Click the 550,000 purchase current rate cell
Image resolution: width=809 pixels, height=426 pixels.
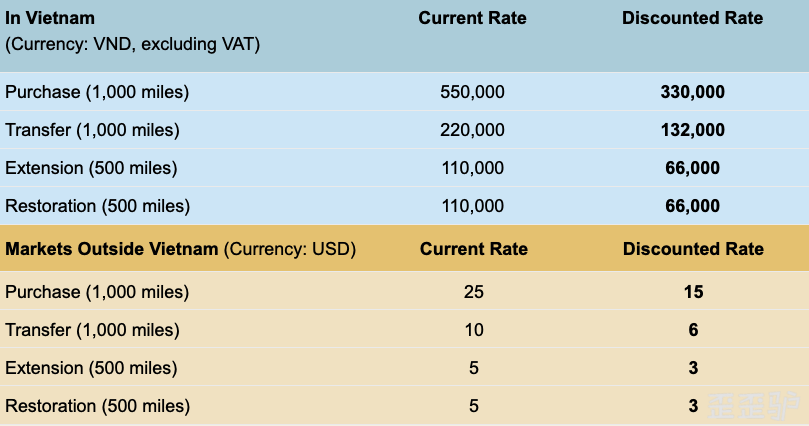pos(472,92)
